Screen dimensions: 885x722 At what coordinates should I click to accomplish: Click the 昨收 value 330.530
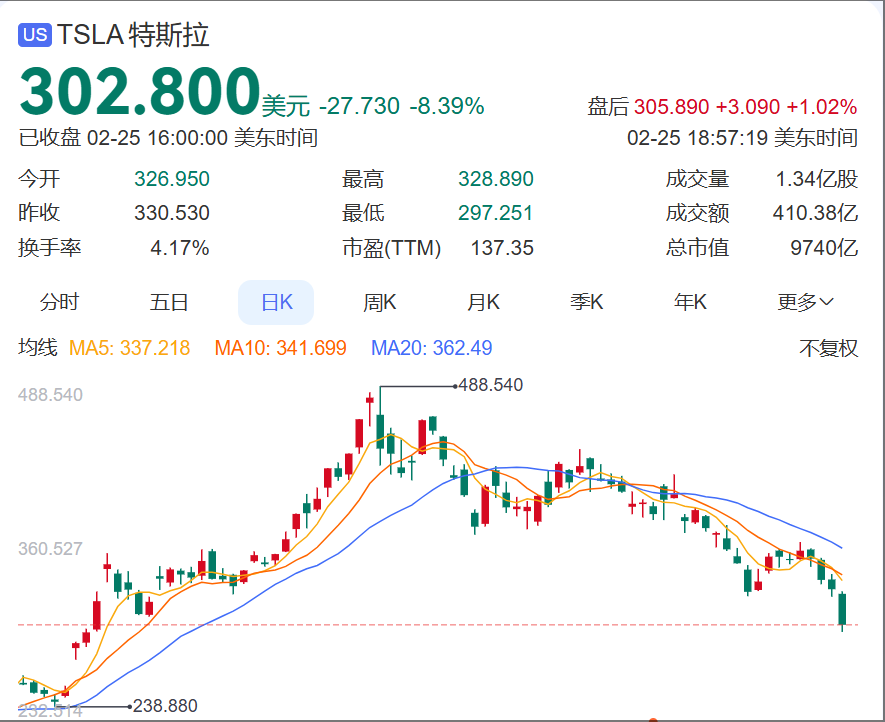(172, 213)
